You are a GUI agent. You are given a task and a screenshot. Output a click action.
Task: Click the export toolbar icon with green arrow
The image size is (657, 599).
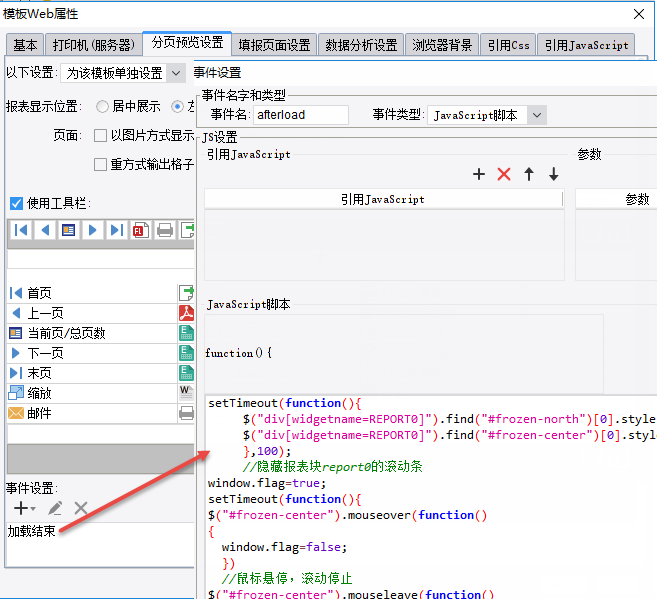pos(187,230)
